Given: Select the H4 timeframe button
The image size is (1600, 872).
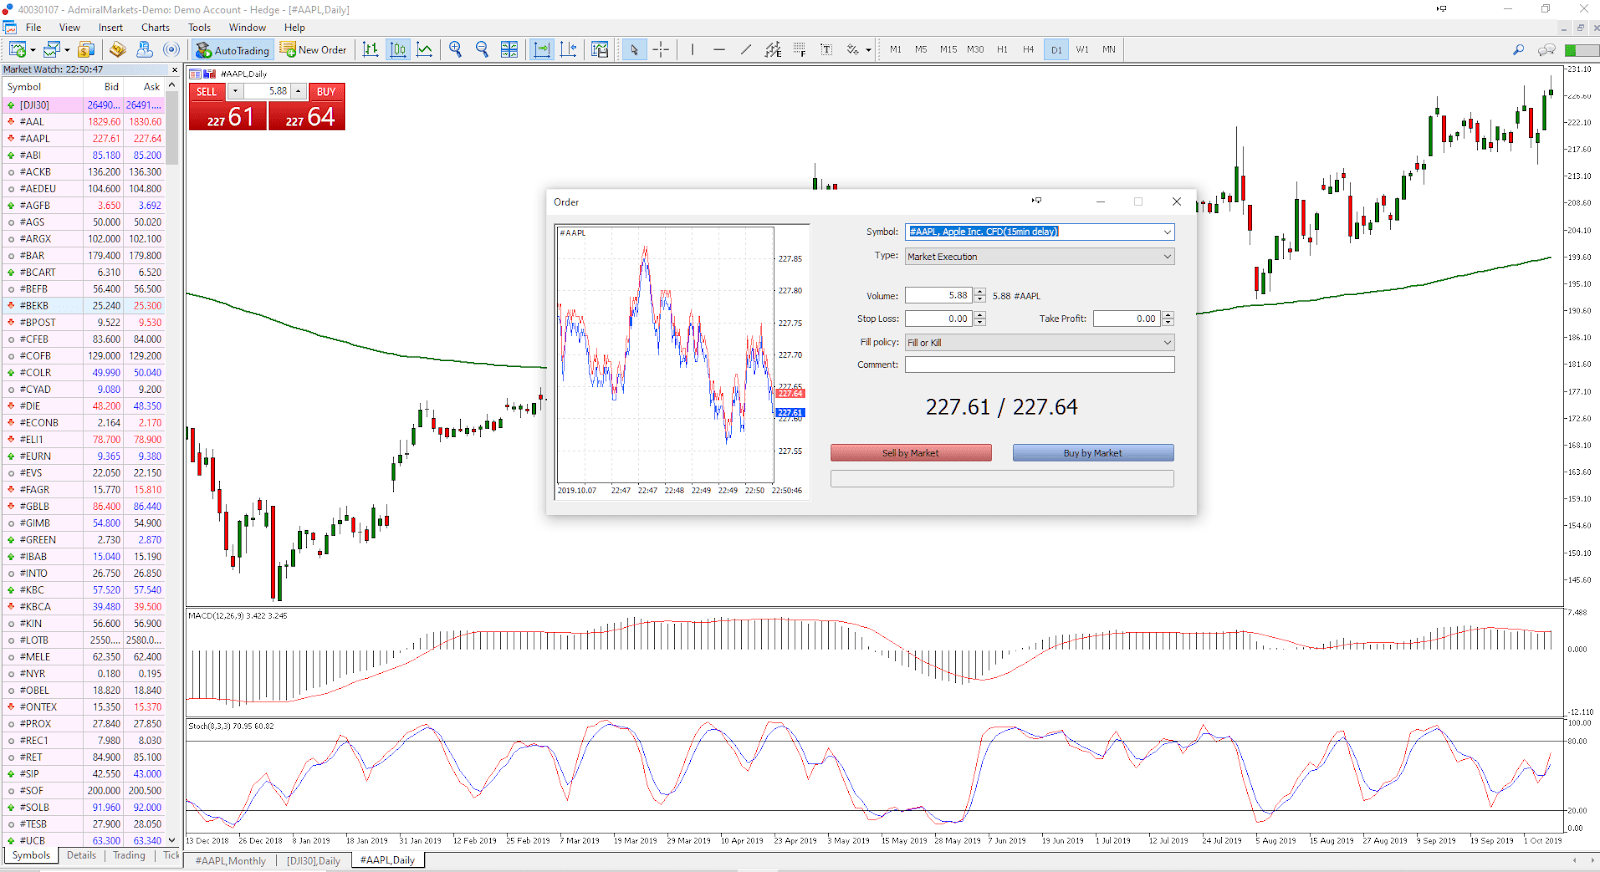Looking at the screenshot, I should coord(1028,49).
